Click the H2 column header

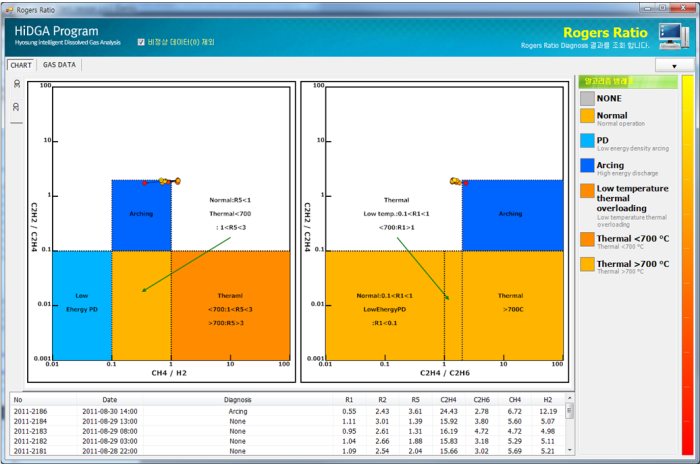(x=548, y=400)
